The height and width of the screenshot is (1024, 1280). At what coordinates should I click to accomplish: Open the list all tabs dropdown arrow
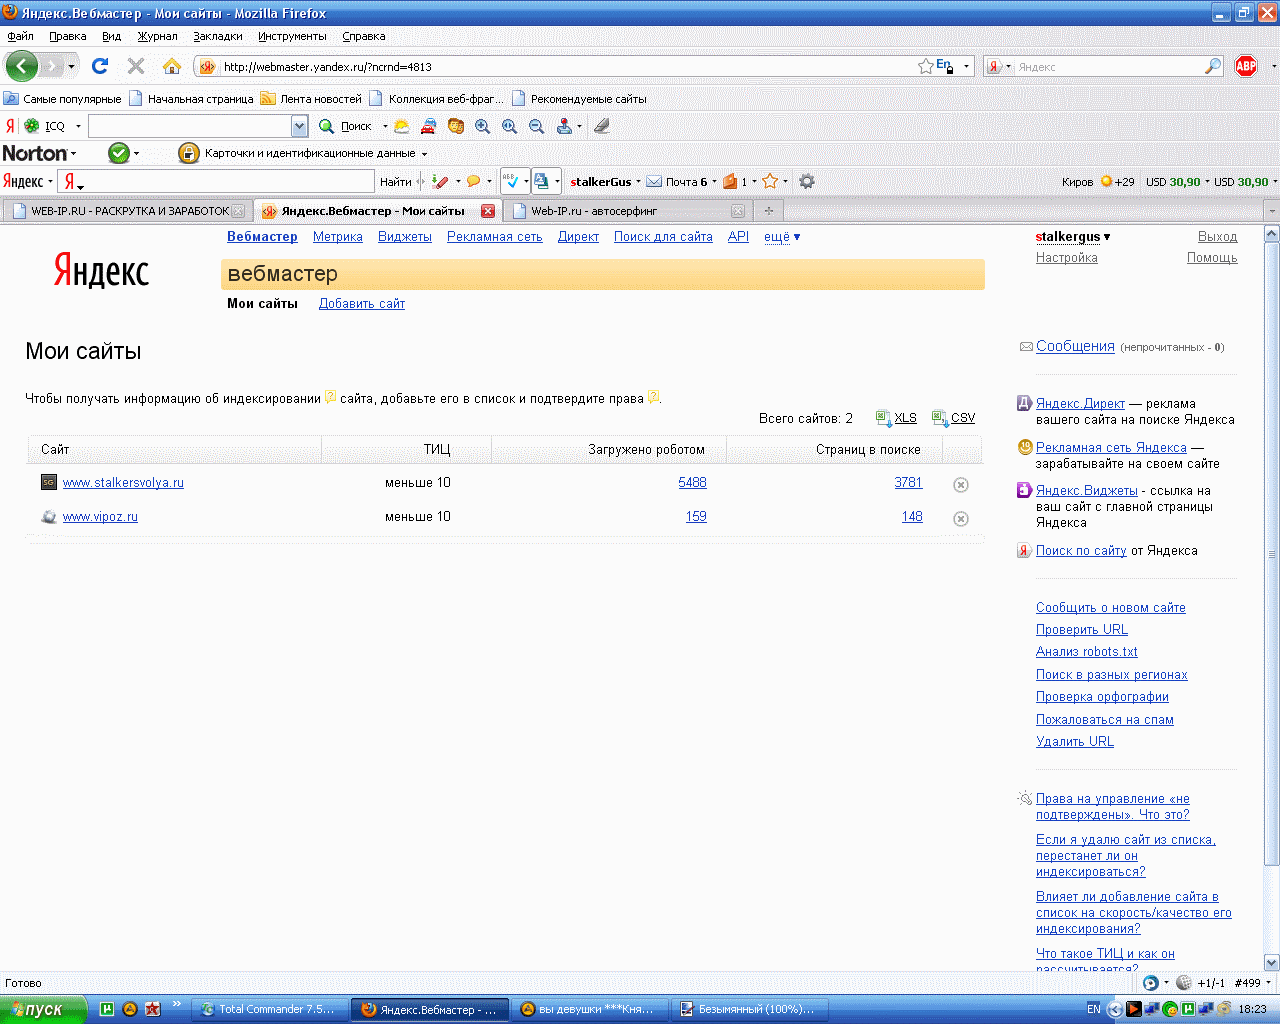(x=1272, y=211)
